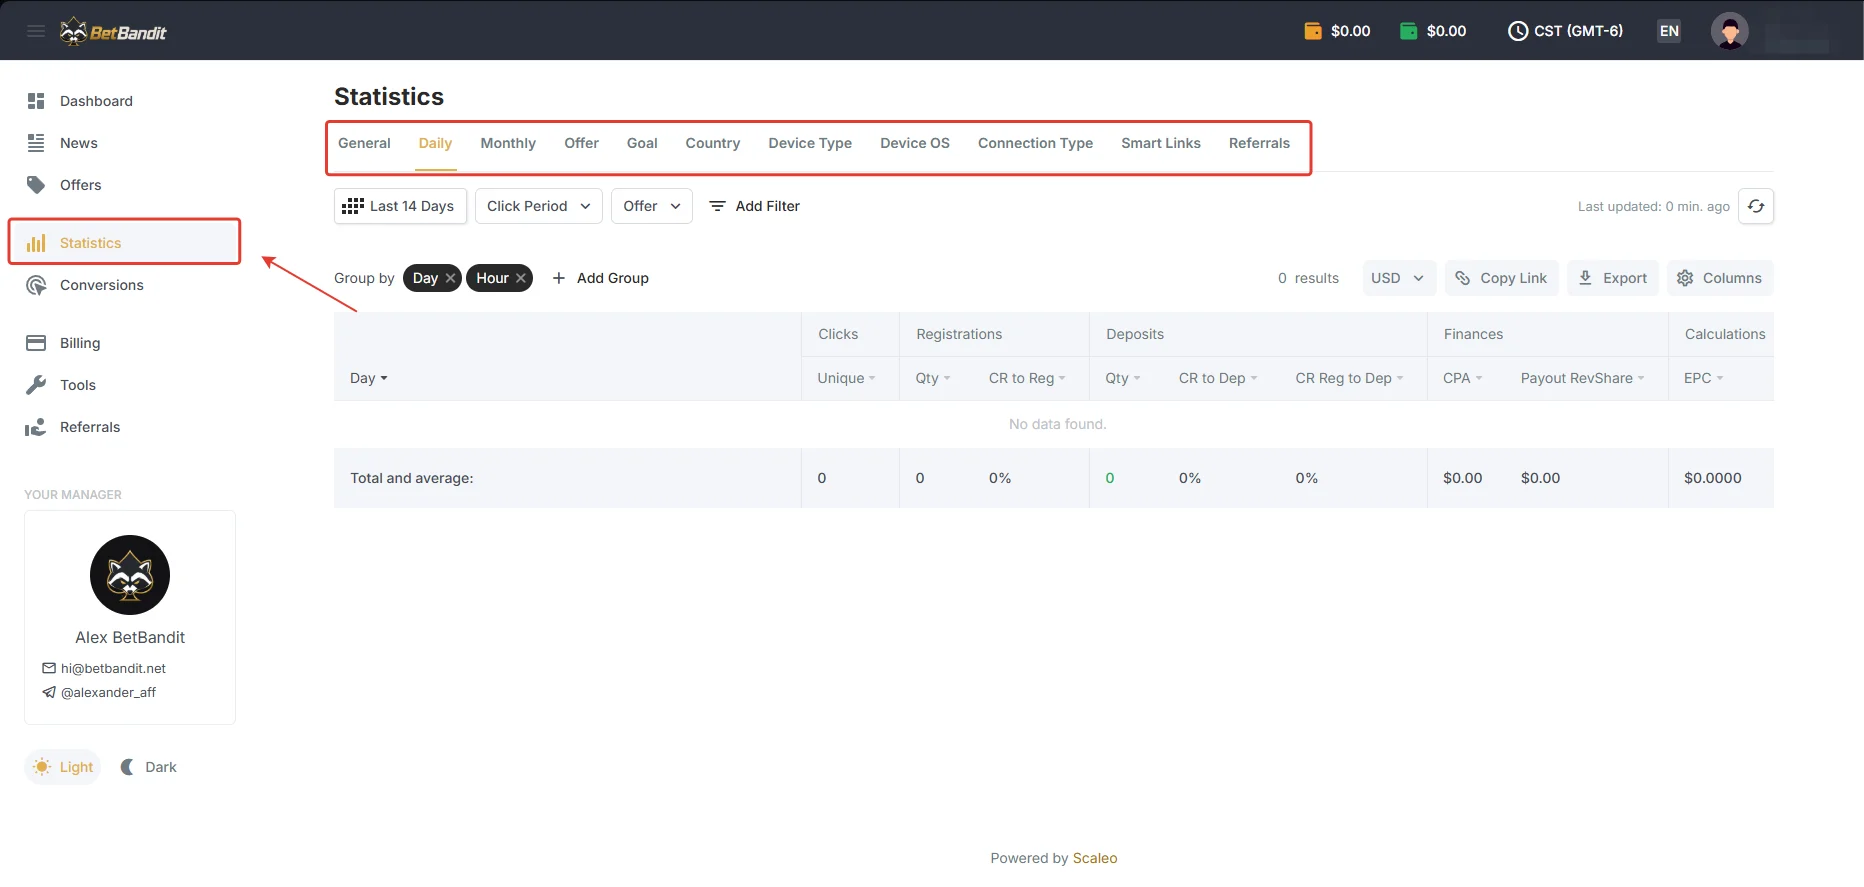The image size is (1864, 887).
Task: Switch to the Device OS tab
Action: coord(915,143)
